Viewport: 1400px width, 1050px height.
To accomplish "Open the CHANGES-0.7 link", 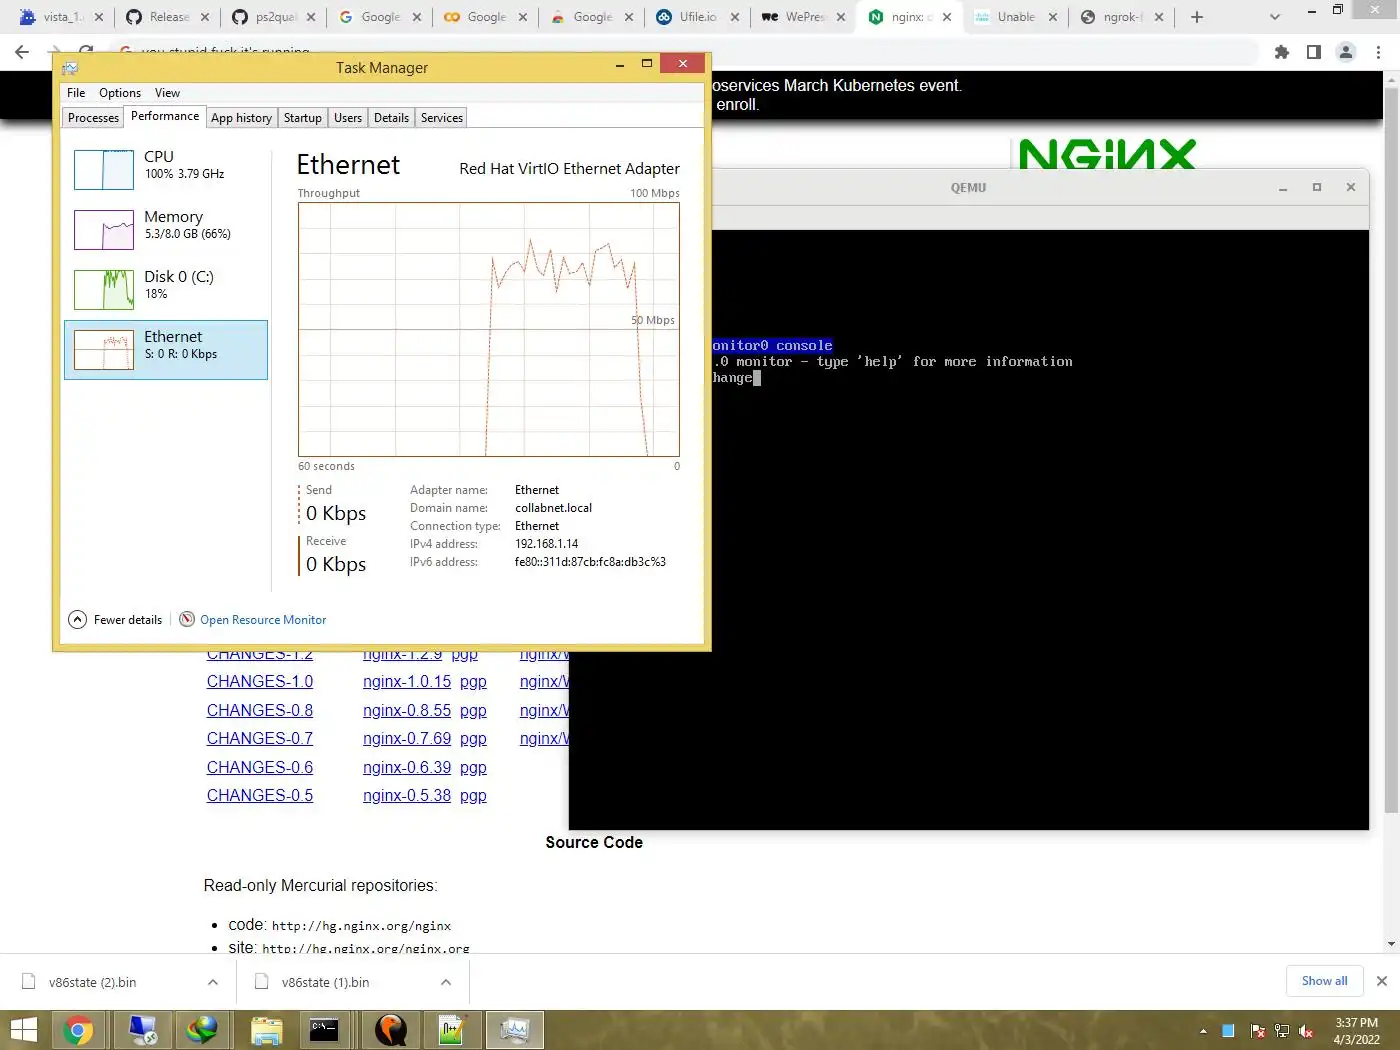I will coord(260,739).
